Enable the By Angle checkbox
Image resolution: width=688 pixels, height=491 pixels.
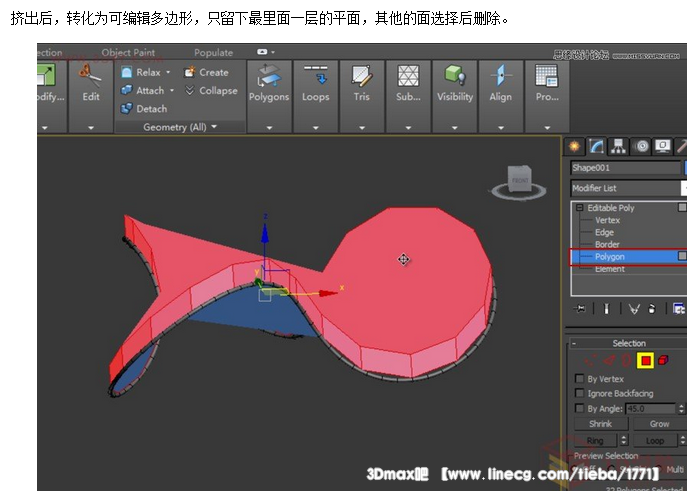(580, 409)
